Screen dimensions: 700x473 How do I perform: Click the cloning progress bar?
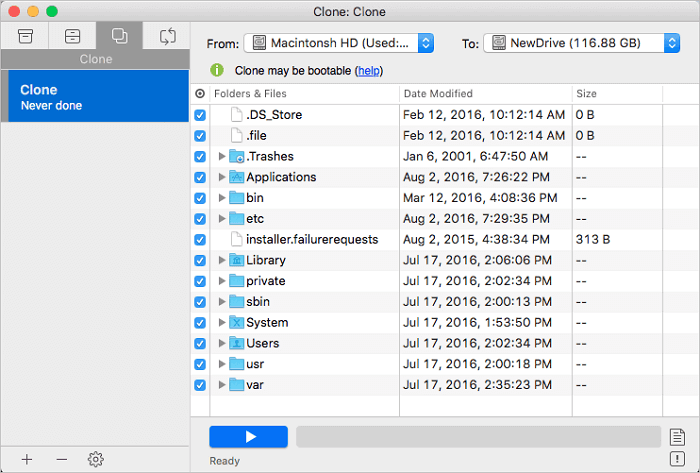[478, 436]
